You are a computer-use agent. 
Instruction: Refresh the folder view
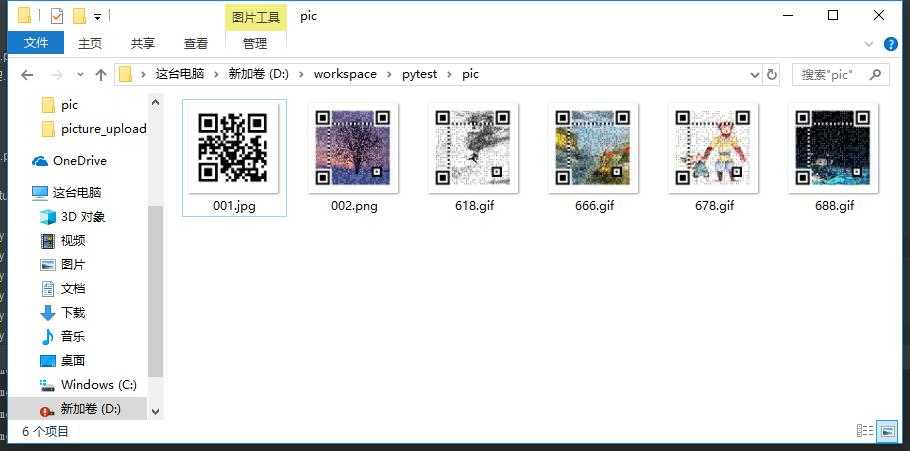click(772, 74)
